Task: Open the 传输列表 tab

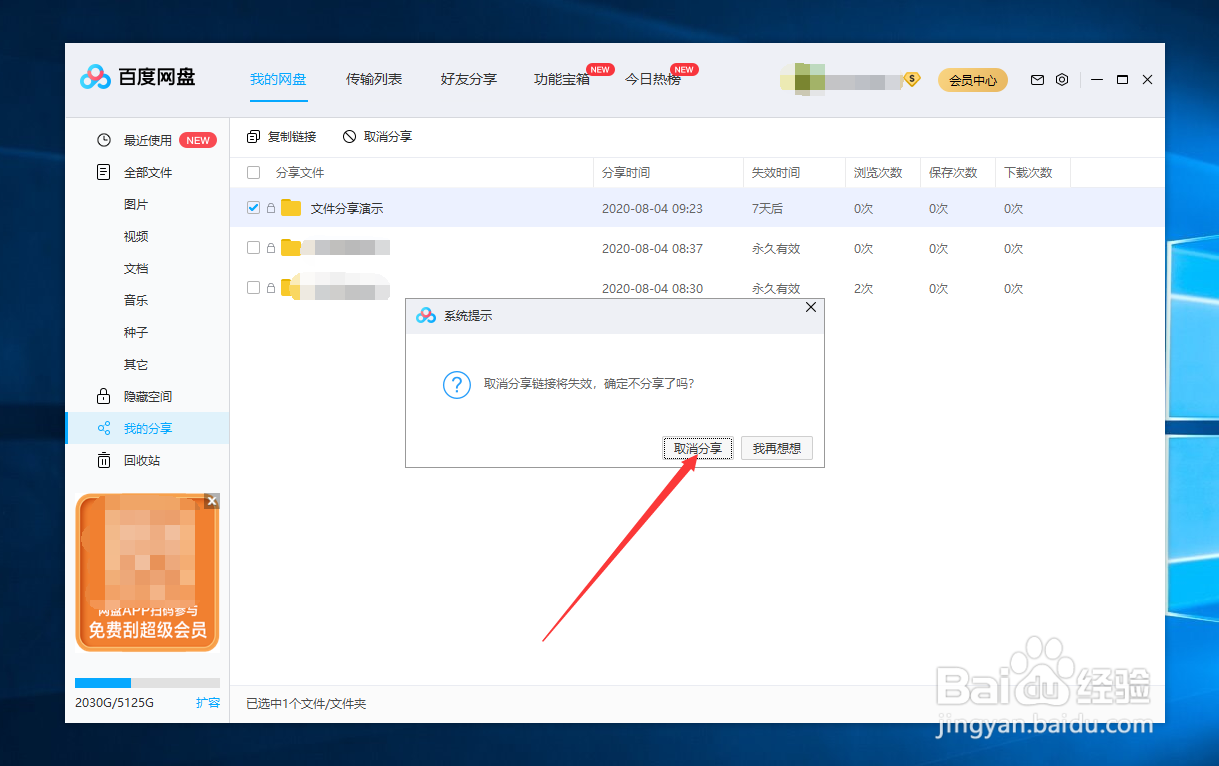Action: (x=374, y=79)
